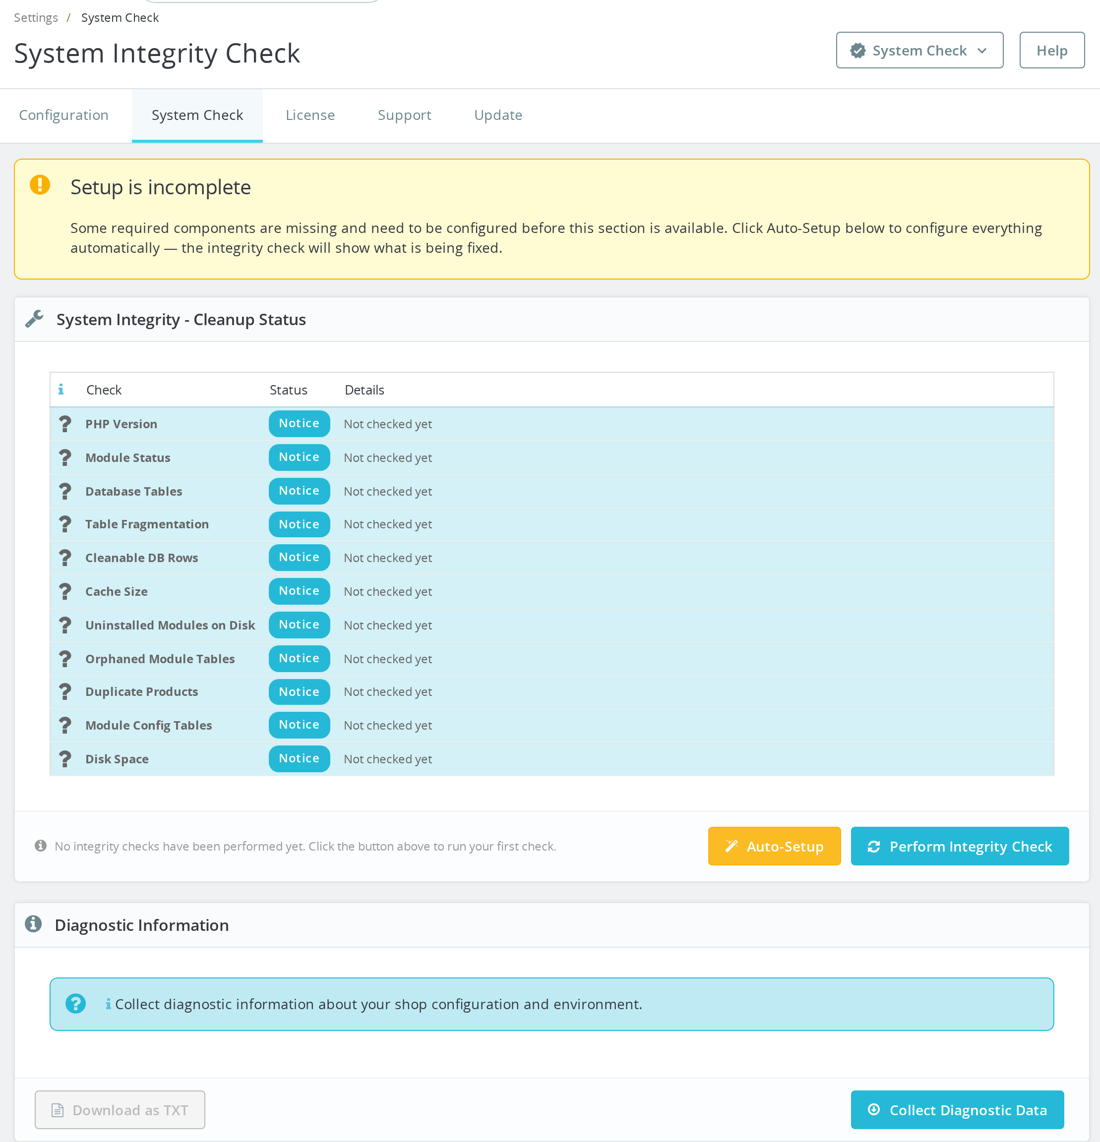Go to the Update tab

point(498,115)
